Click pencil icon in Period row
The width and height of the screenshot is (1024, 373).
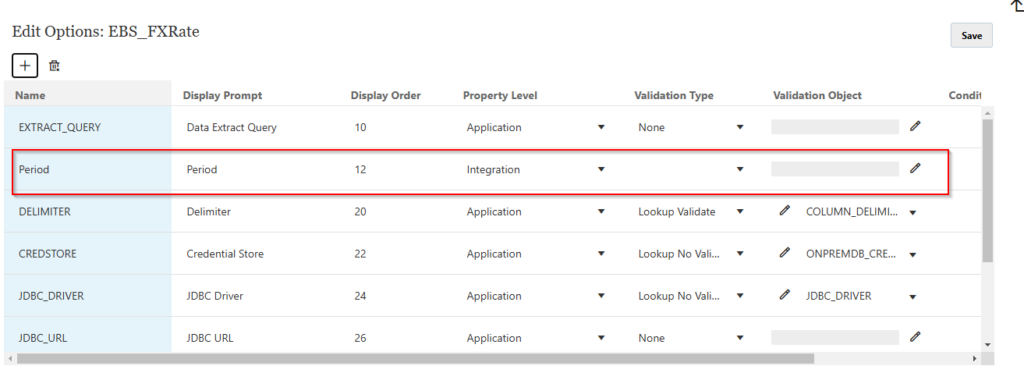916,169
